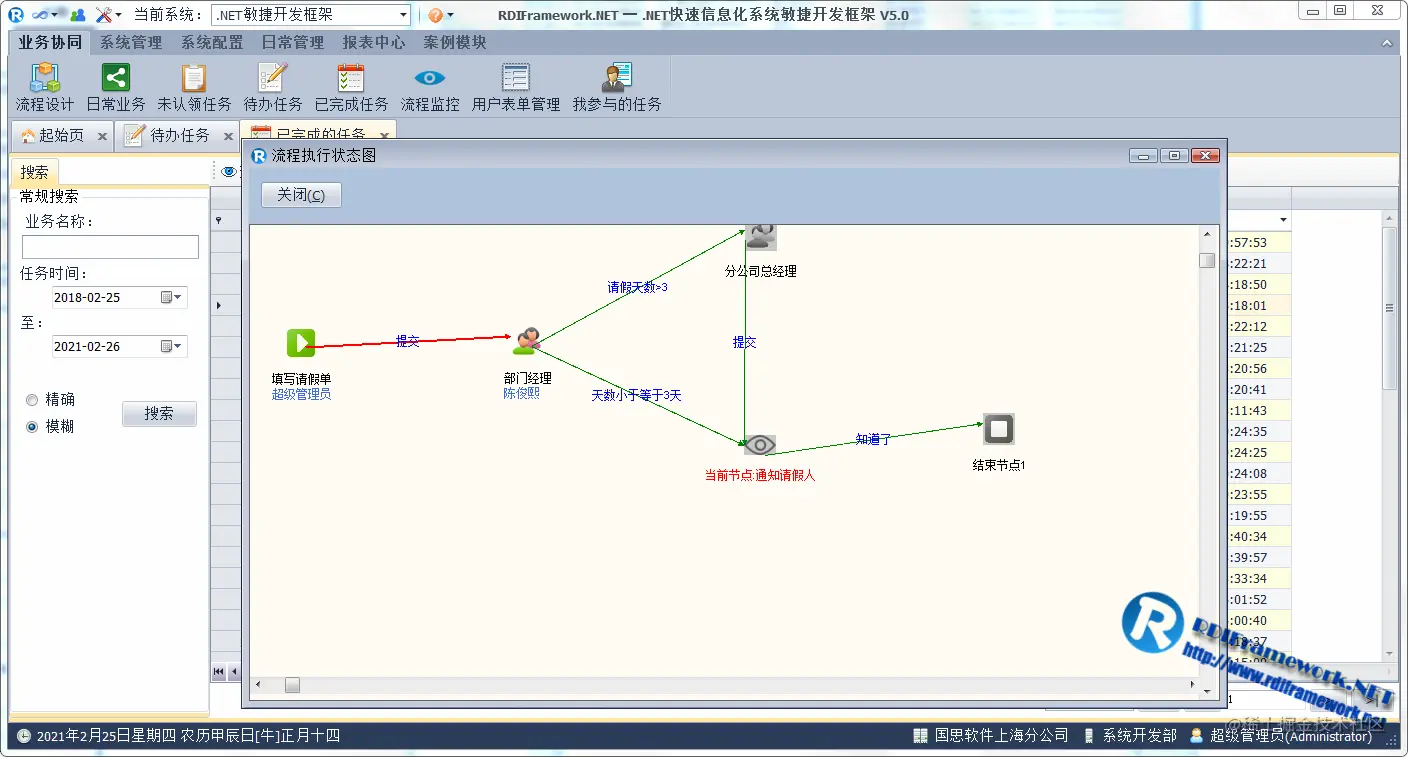The image size is (1408, 757).
Task: Click the 关闭(C) button
Action: [x=301, y=195]
